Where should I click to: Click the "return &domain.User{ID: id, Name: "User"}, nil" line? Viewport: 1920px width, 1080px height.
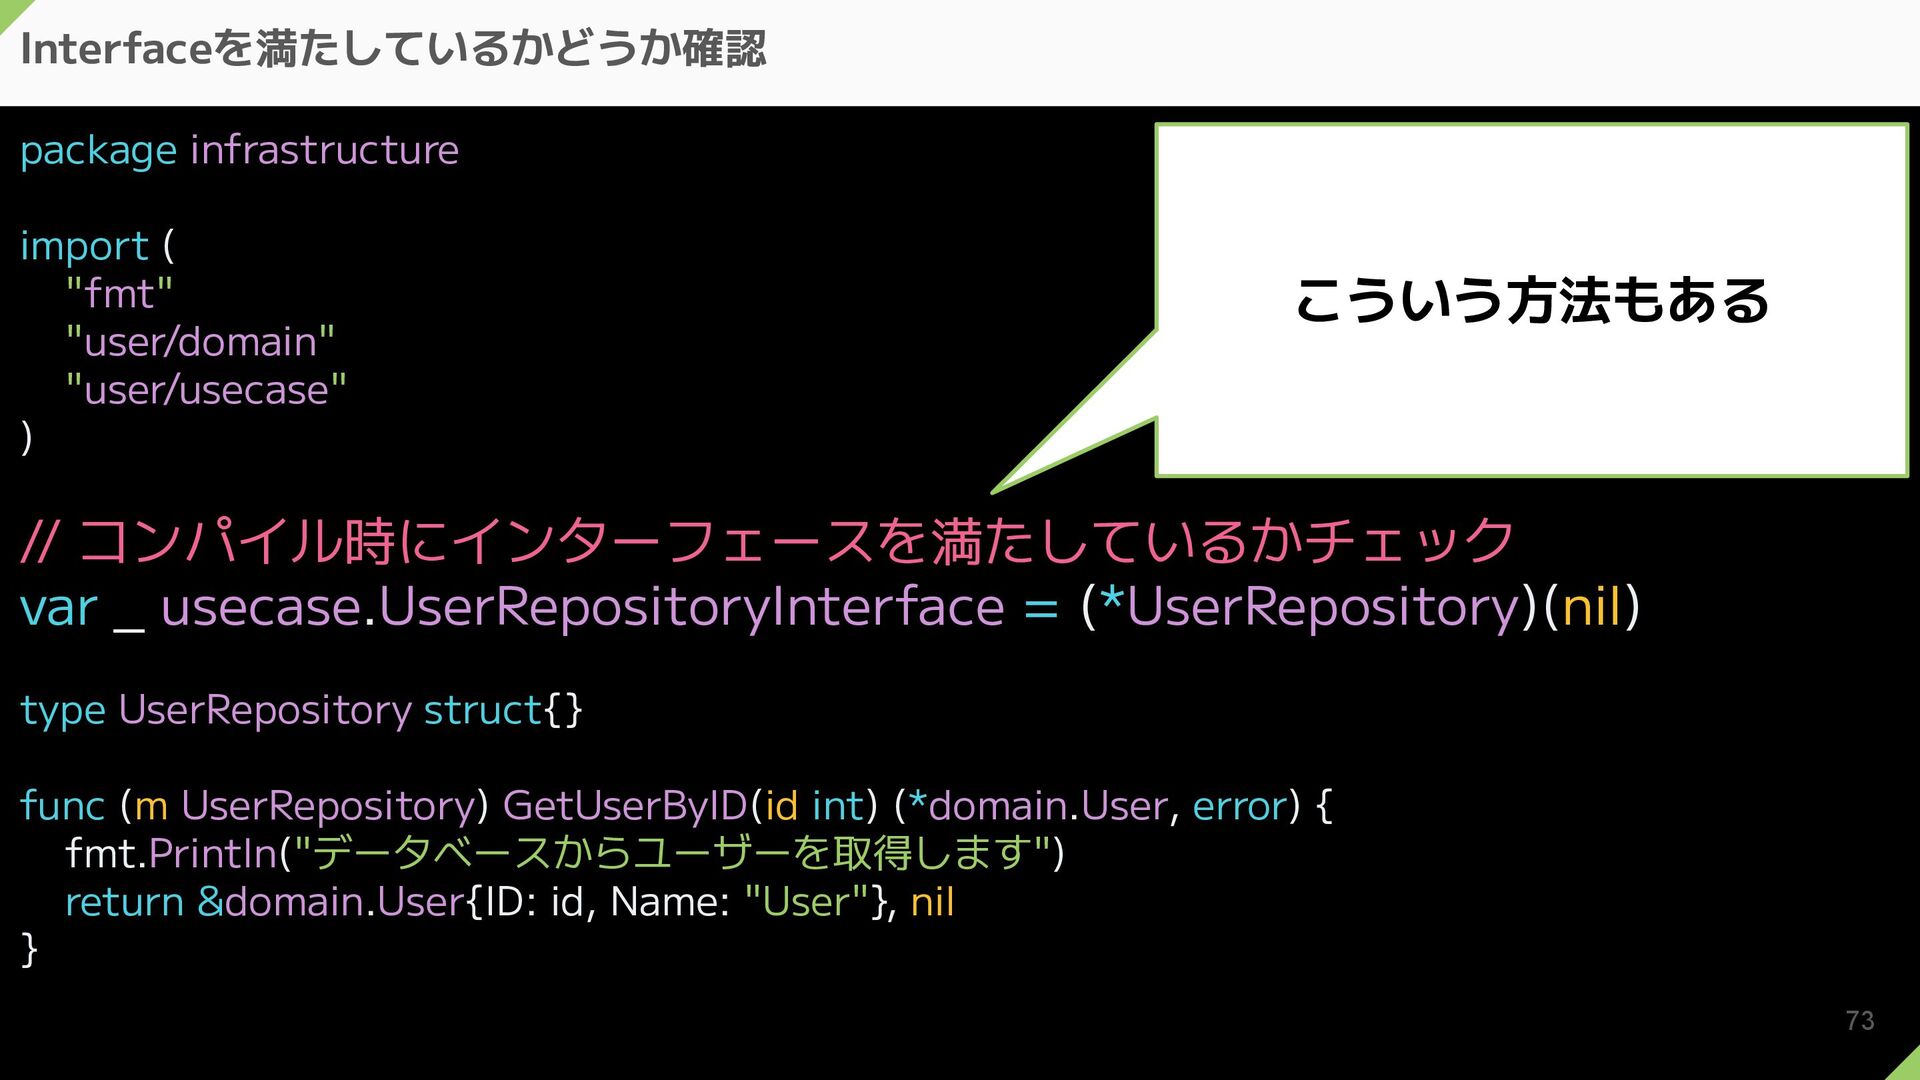[x=510, y=902]
